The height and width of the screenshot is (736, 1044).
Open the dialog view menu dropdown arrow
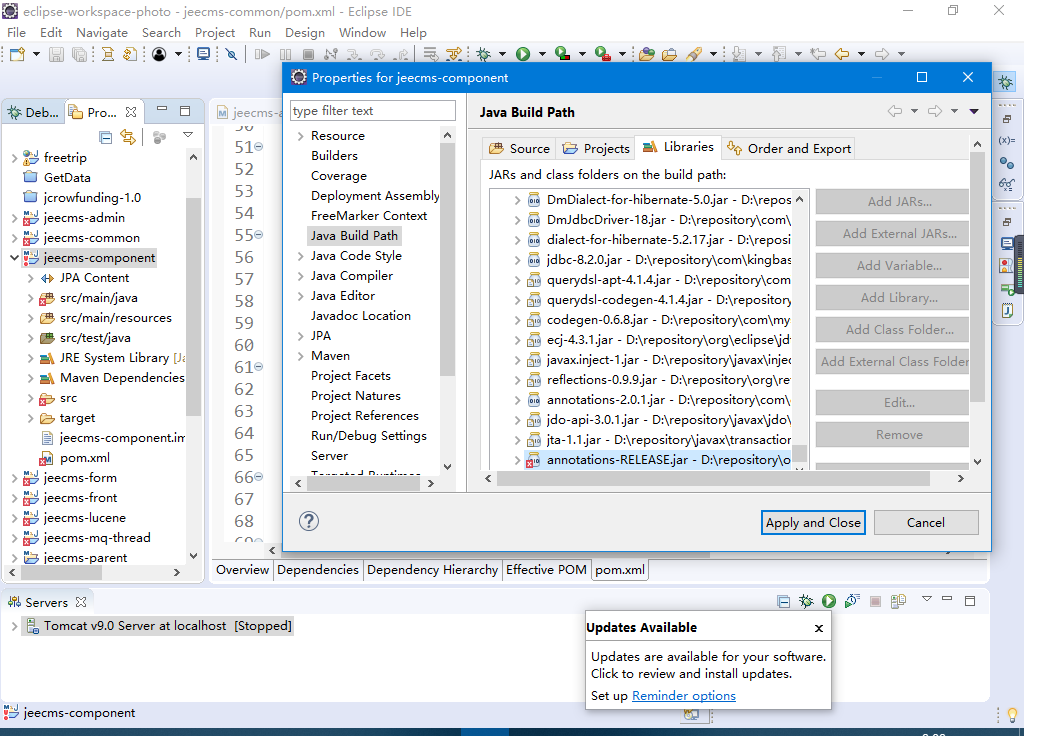click(974, 112)
